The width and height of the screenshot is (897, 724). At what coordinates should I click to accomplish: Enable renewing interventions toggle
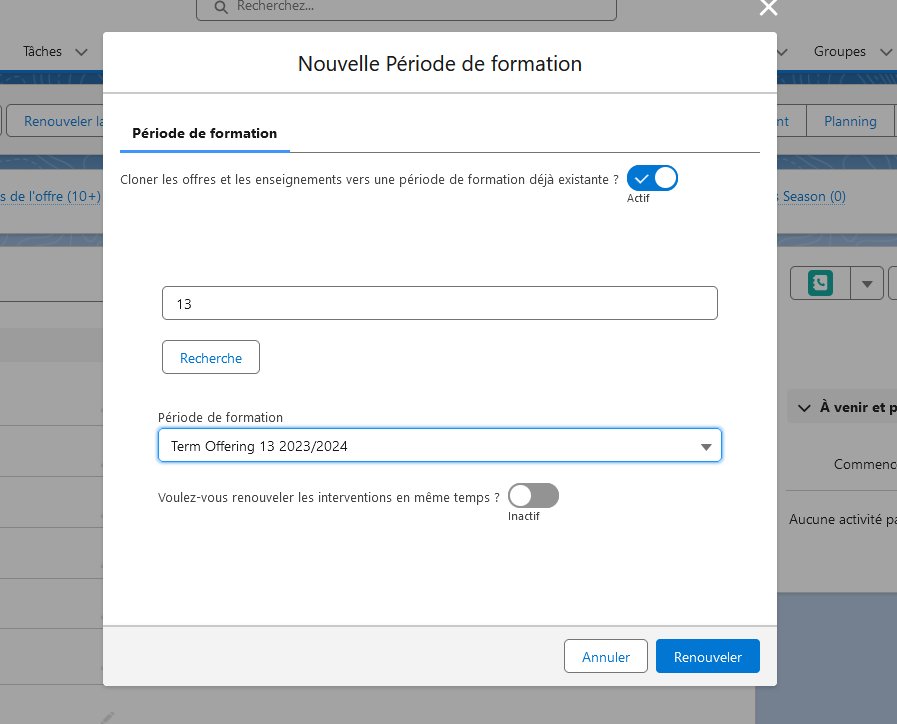pyautogui.click(x=533, y=496)
